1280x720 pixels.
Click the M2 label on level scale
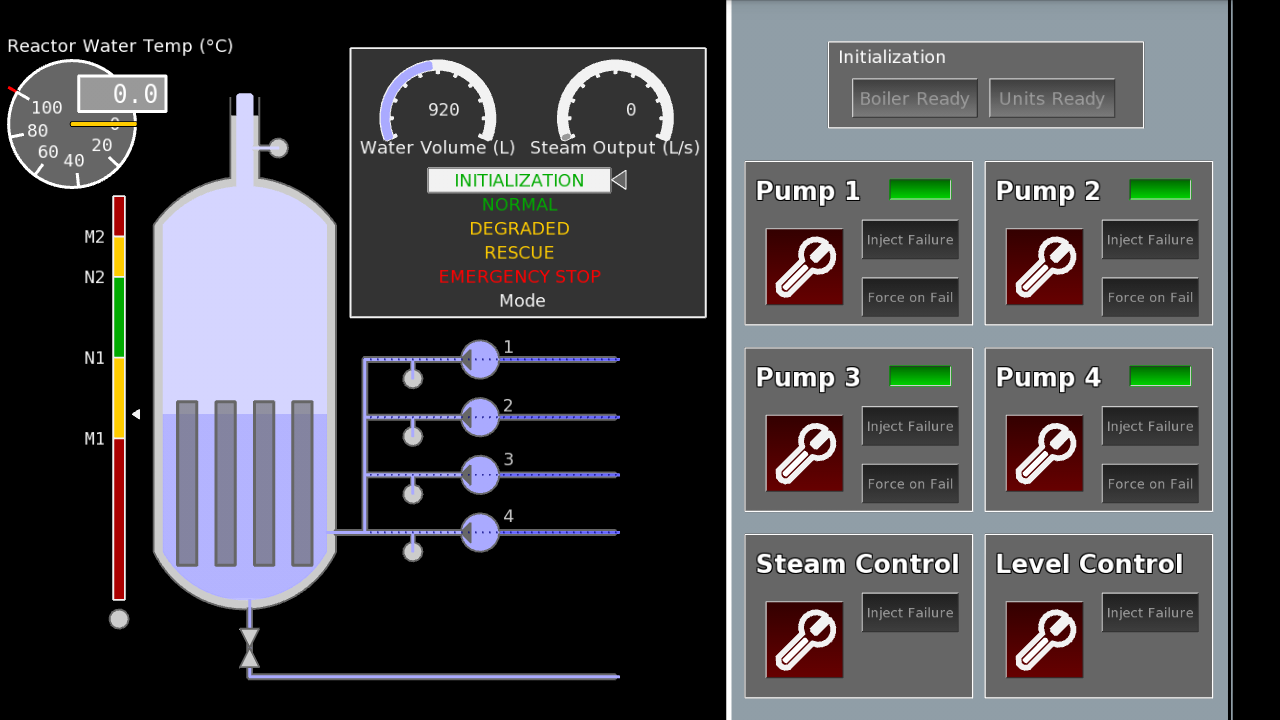pos(95,237)
